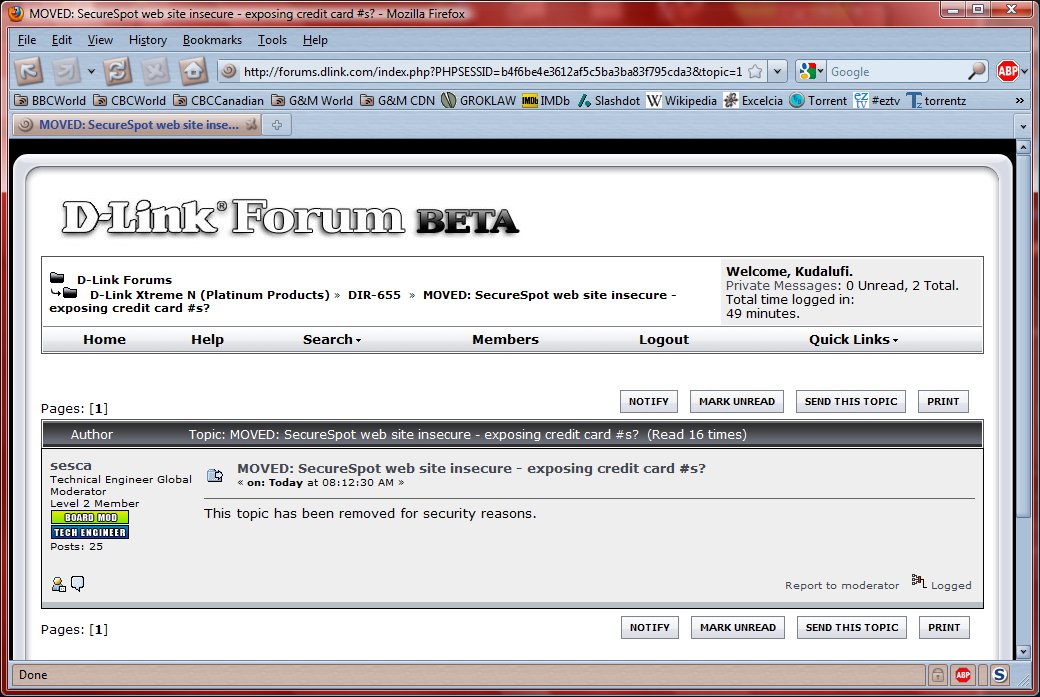The height and width of the screenshot is (697, 1040).
Task: Open the DIR-655 breadcrumb link
Action: tap(374, 295)
